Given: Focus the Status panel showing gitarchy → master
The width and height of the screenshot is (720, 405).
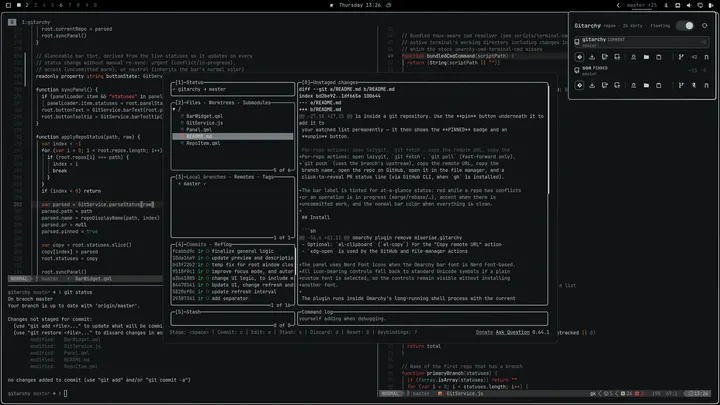Looking at the screenshot, I should (x=232, y=89).
